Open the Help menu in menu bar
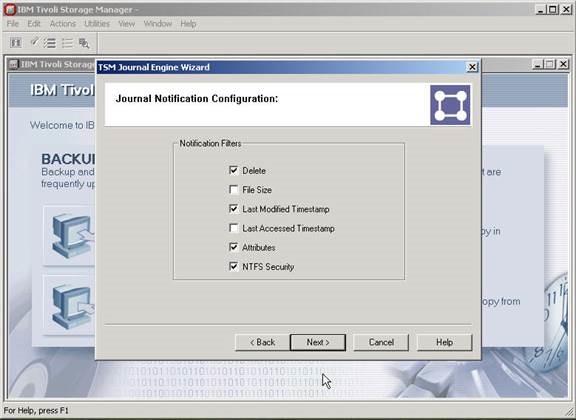 pos(188,24)
